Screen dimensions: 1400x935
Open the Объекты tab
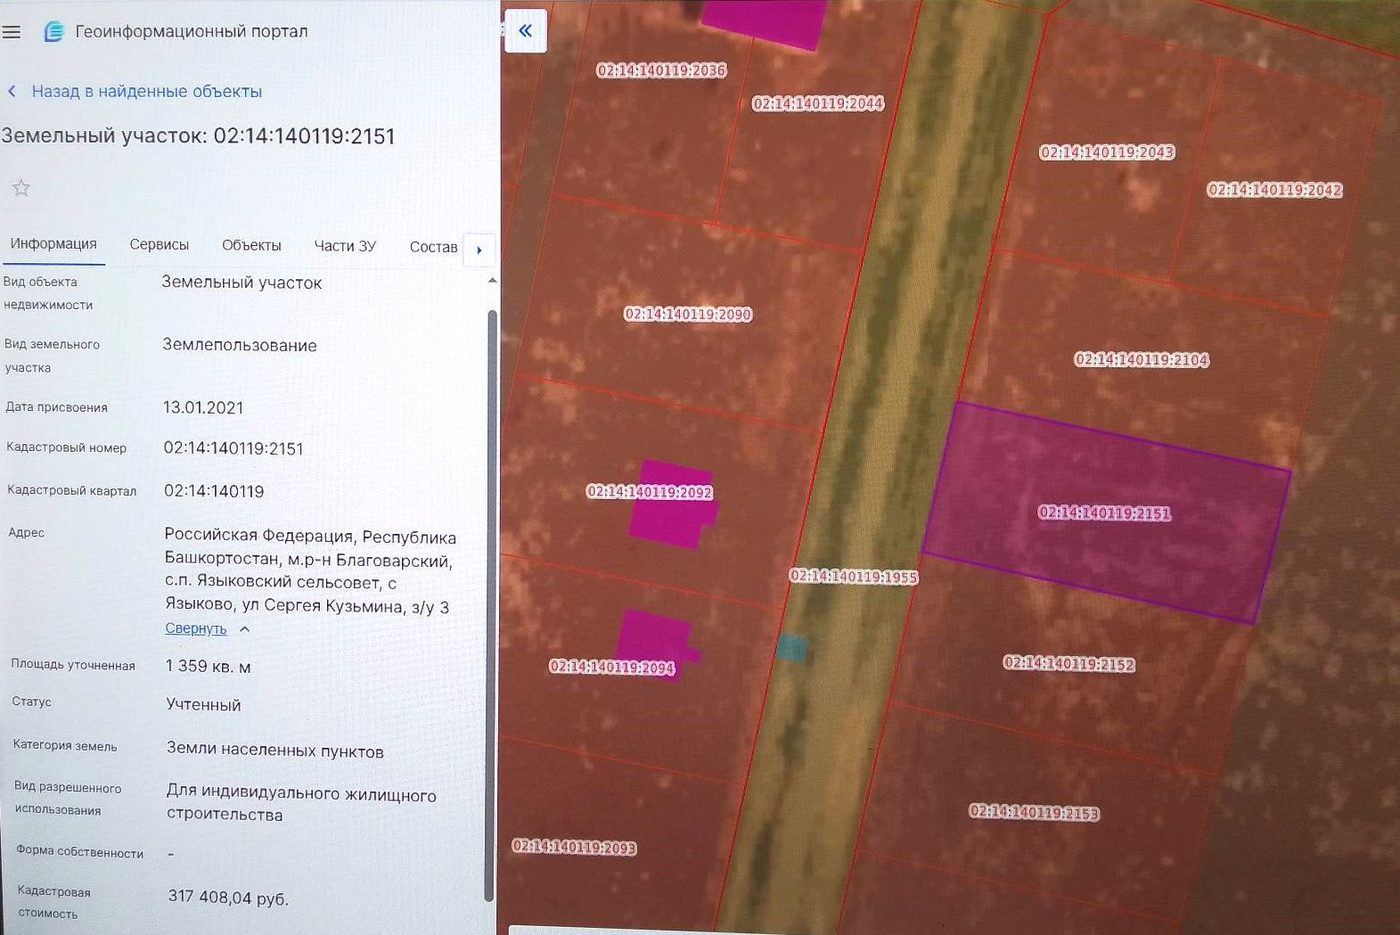251,245
